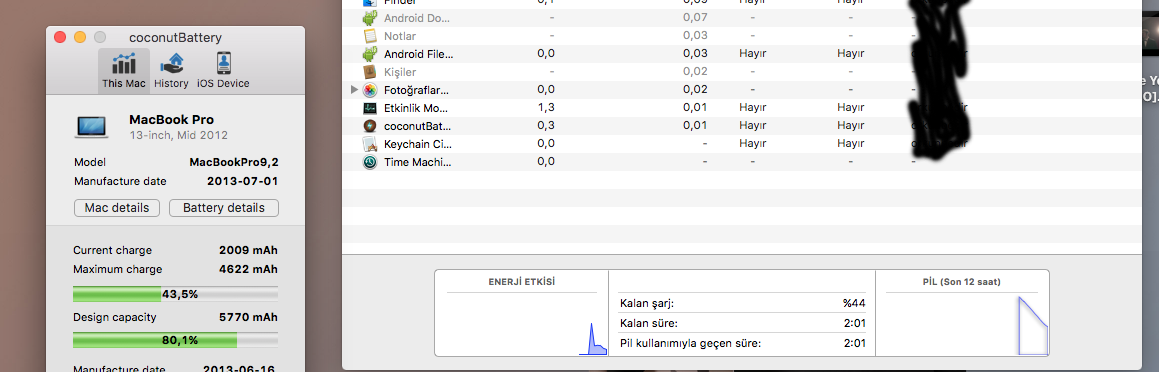1159x372 pixels.
Task: Select the Android Do... process row icon
Action: [x=370, y=18]
